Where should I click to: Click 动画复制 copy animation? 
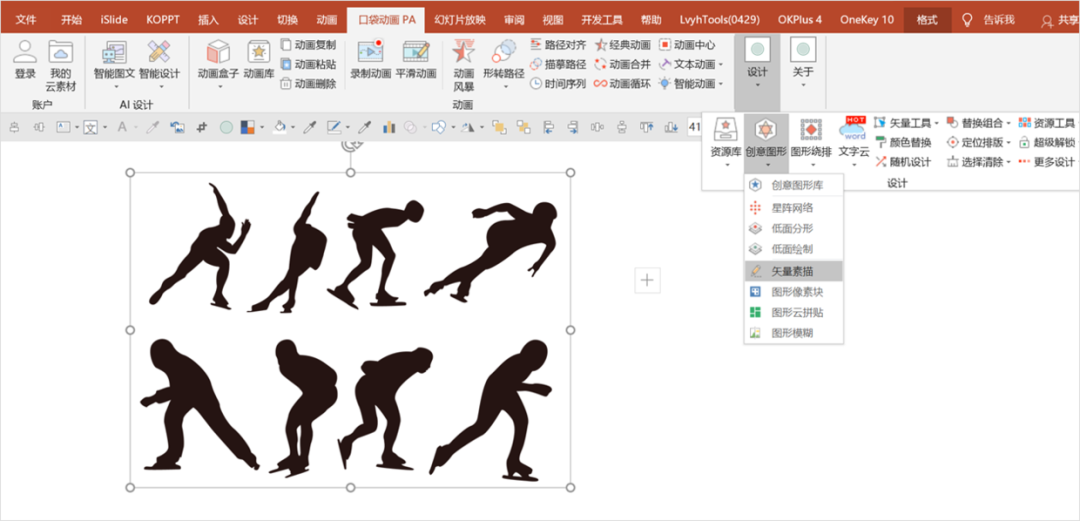(x=309, y=45)
